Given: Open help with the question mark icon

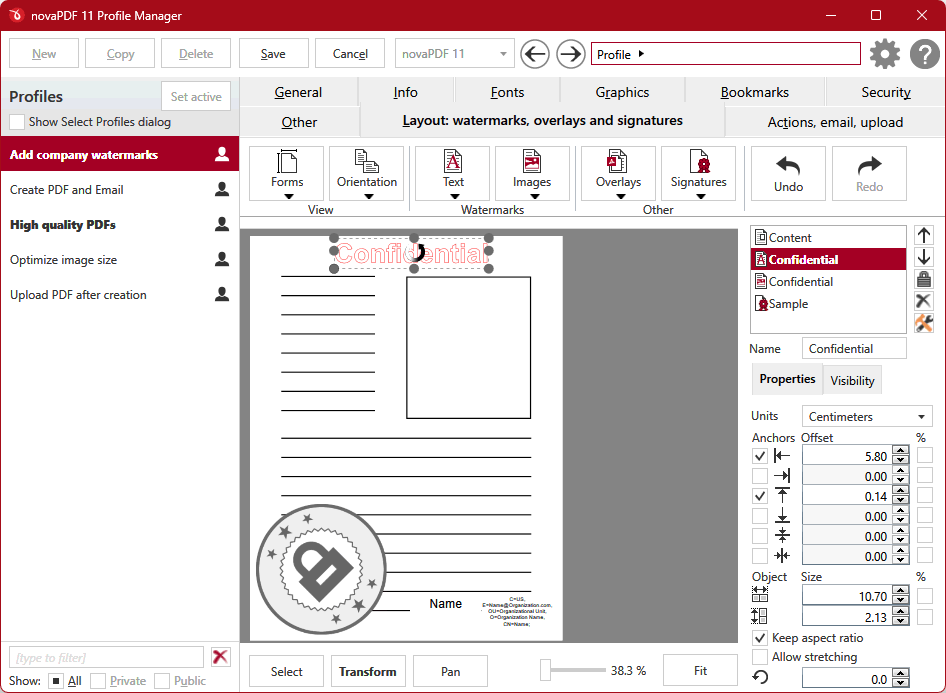Looking at the screenshot, I should click(x=925, y=54).
